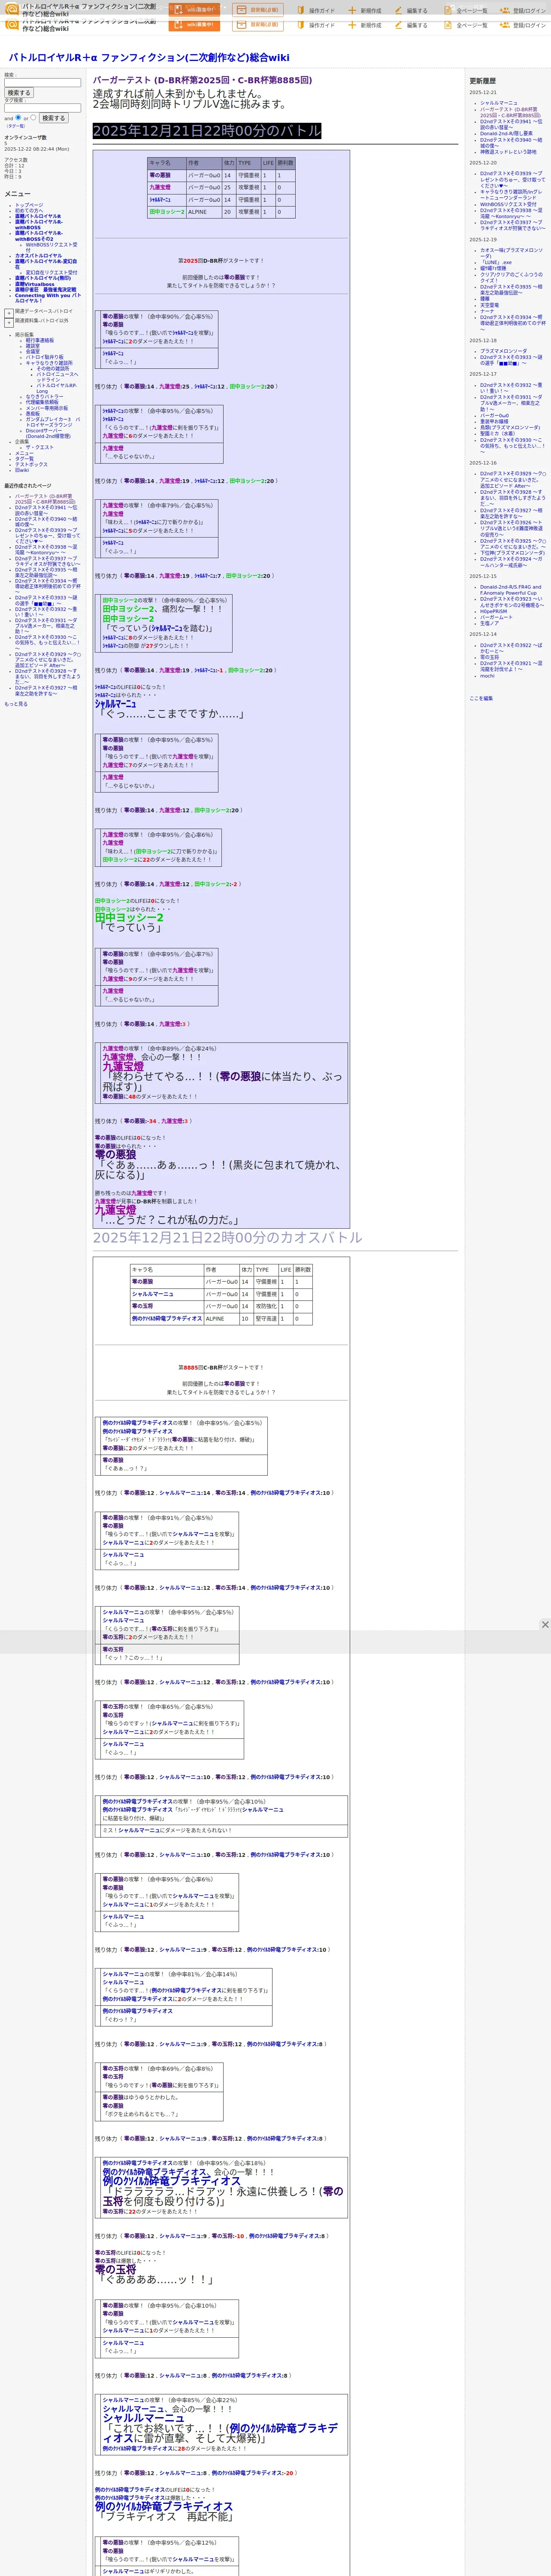Open バーガー0ω0 history link
Screen dimensions: 551x2576
click(495, 416)
